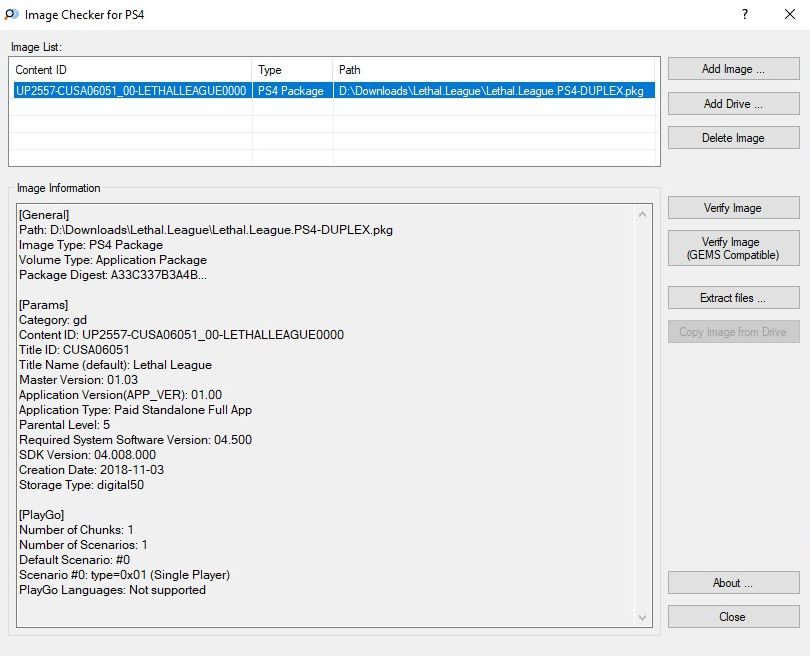This screenshot has height=656, width=810.
Task: Click the Path column header
Action: (x=494, y=70)
